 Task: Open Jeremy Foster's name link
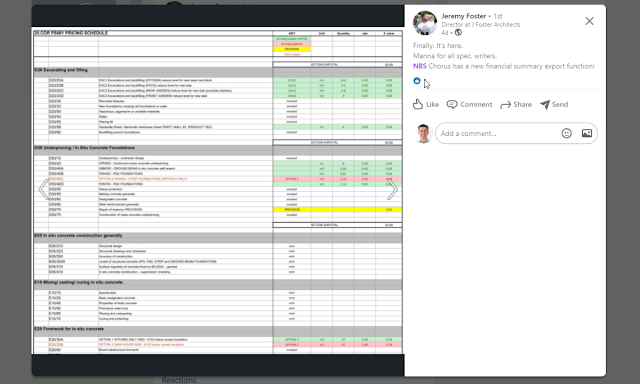[464, 16]
